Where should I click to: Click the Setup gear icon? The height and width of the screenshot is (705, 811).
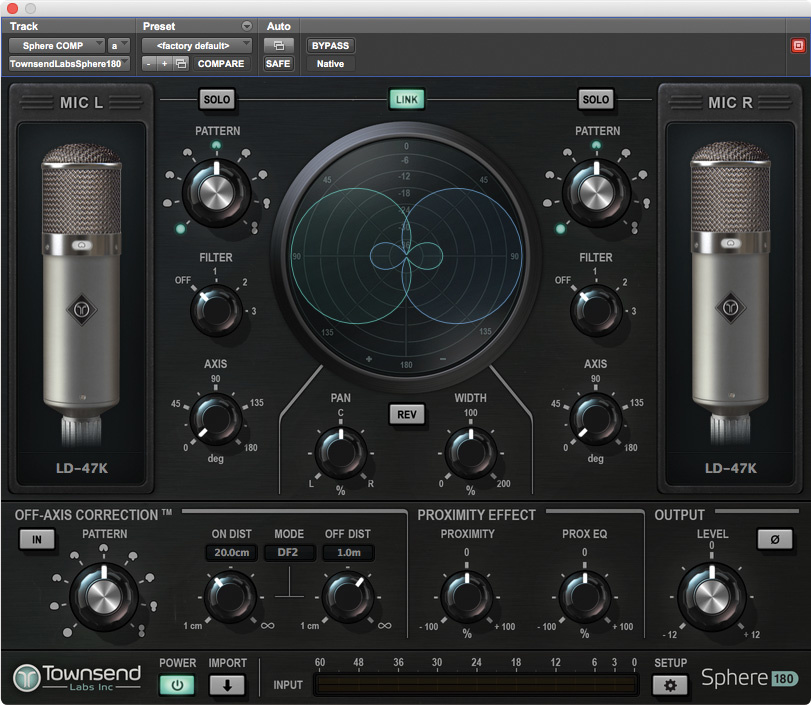coord(670,685)
